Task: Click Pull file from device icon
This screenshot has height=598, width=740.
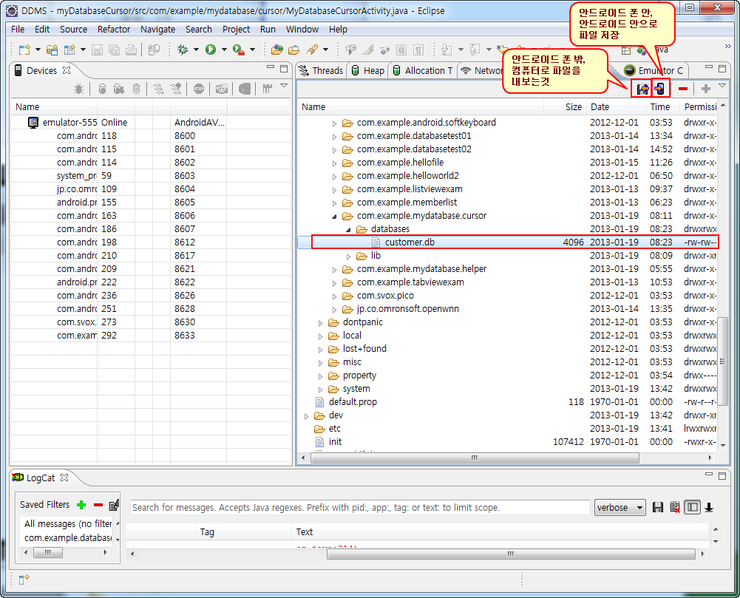Action: click(642, 88)
